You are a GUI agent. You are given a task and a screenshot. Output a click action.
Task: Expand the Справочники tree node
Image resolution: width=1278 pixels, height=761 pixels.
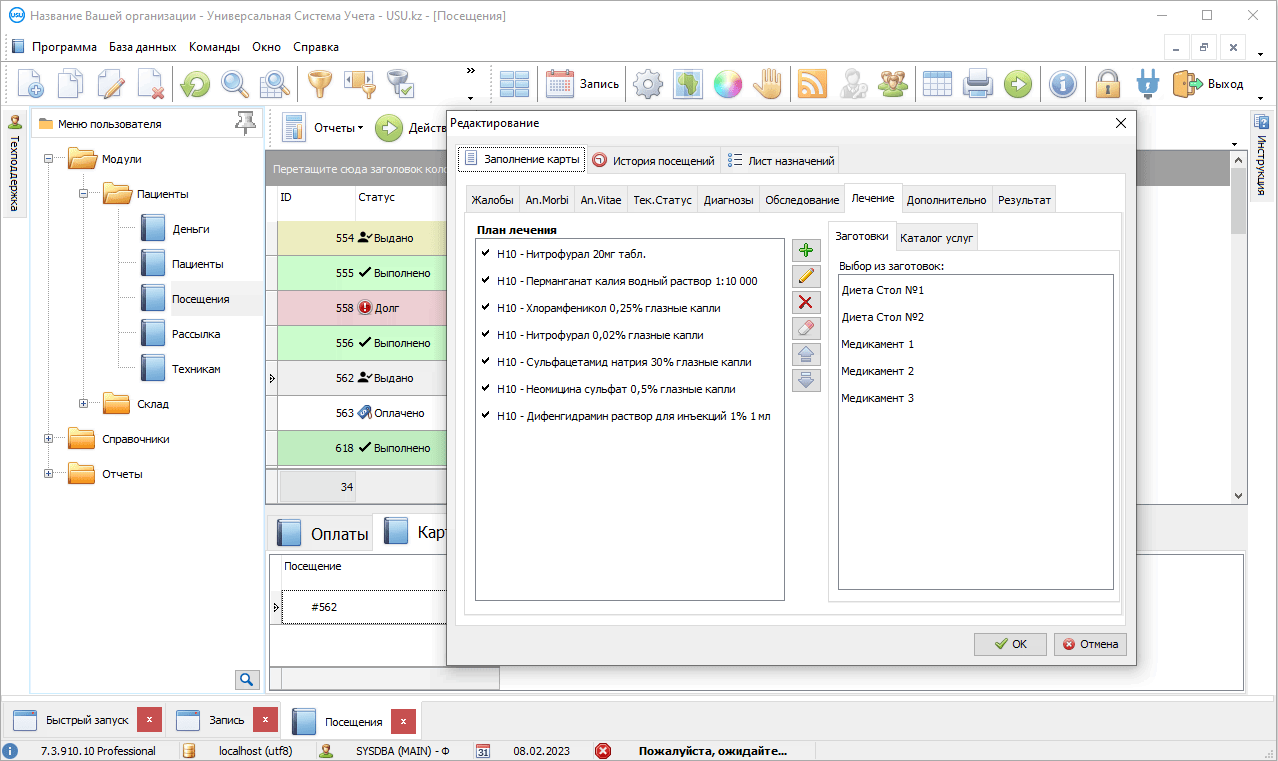(x=49, y=439)
